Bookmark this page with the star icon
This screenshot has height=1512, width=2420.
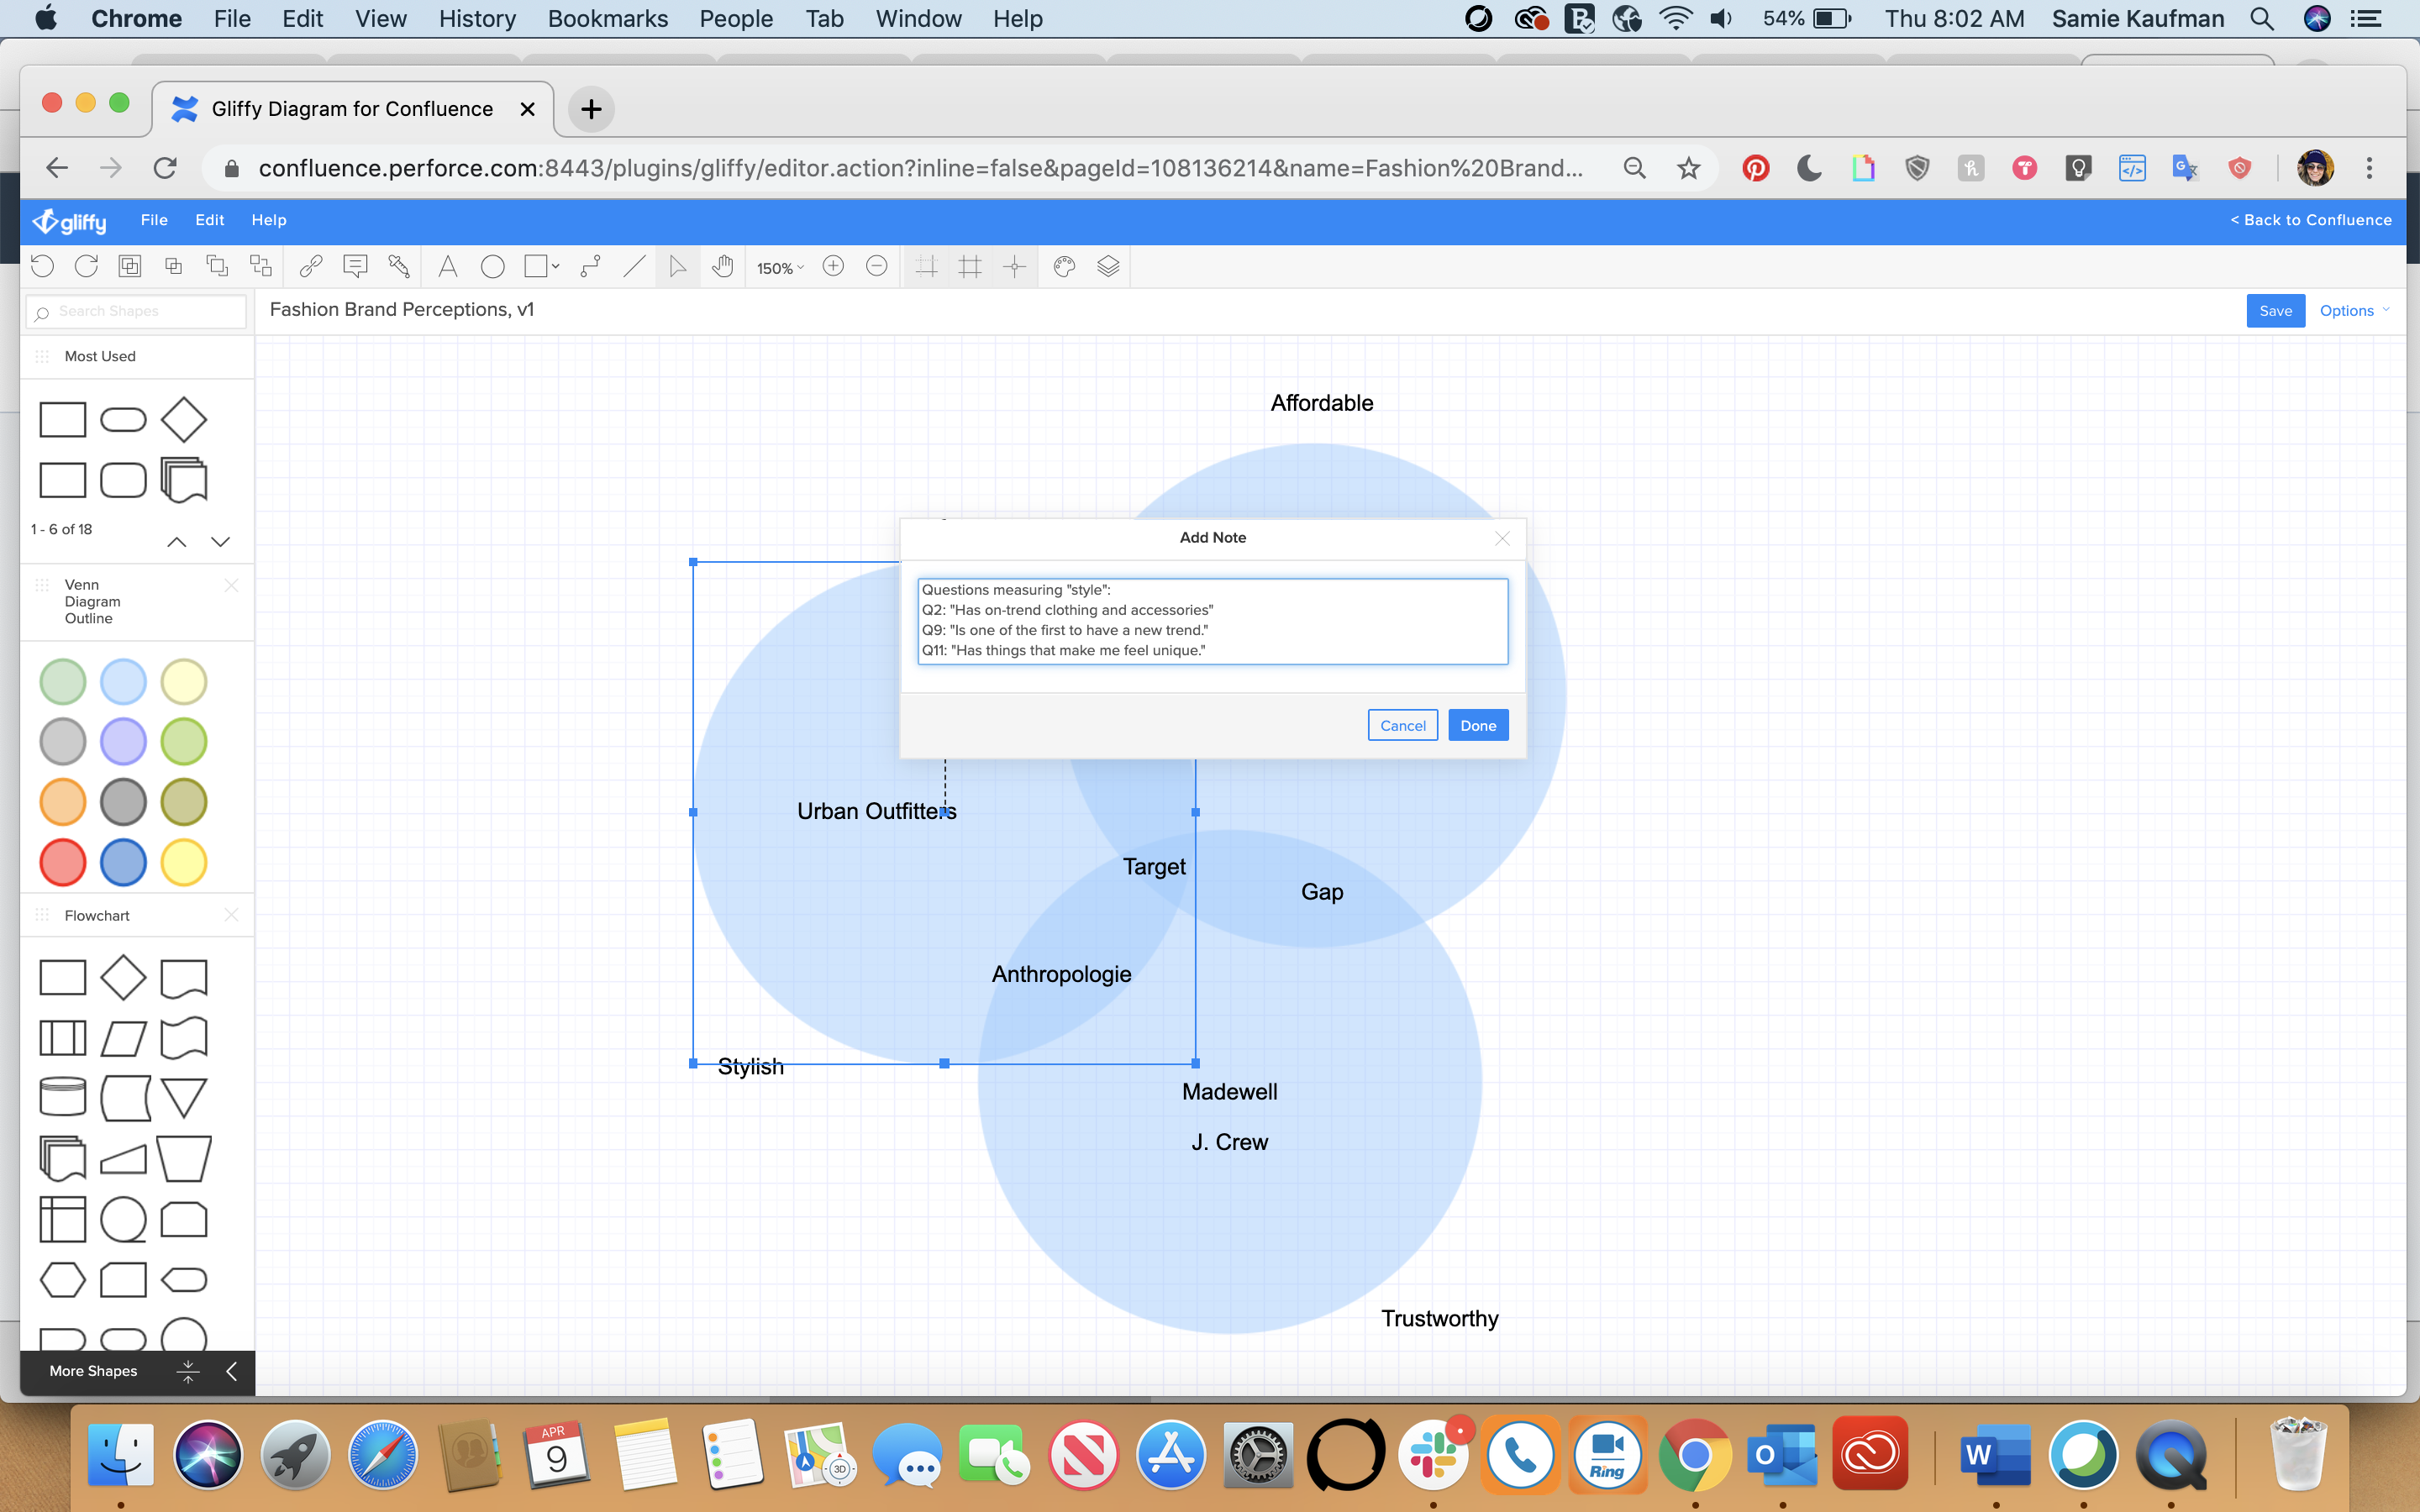[1688, 168]
